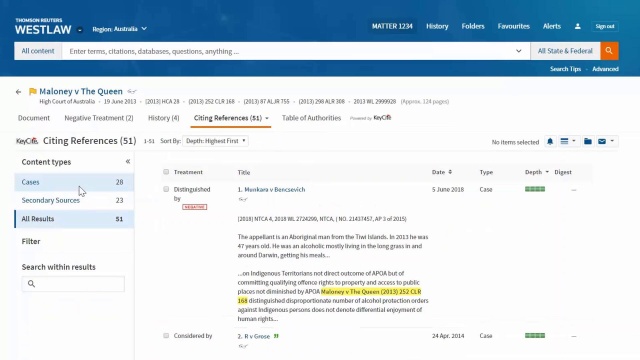Click into the Search within results field
Viewport: 640px width, 360px height.
(73, 284)
